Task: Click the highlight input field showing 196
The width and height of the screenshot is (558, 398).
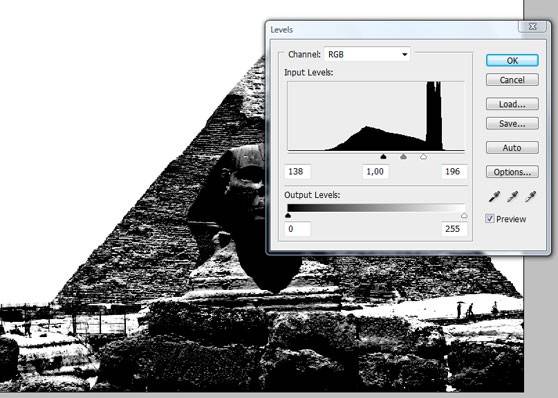Action: [x=454, y=172]
